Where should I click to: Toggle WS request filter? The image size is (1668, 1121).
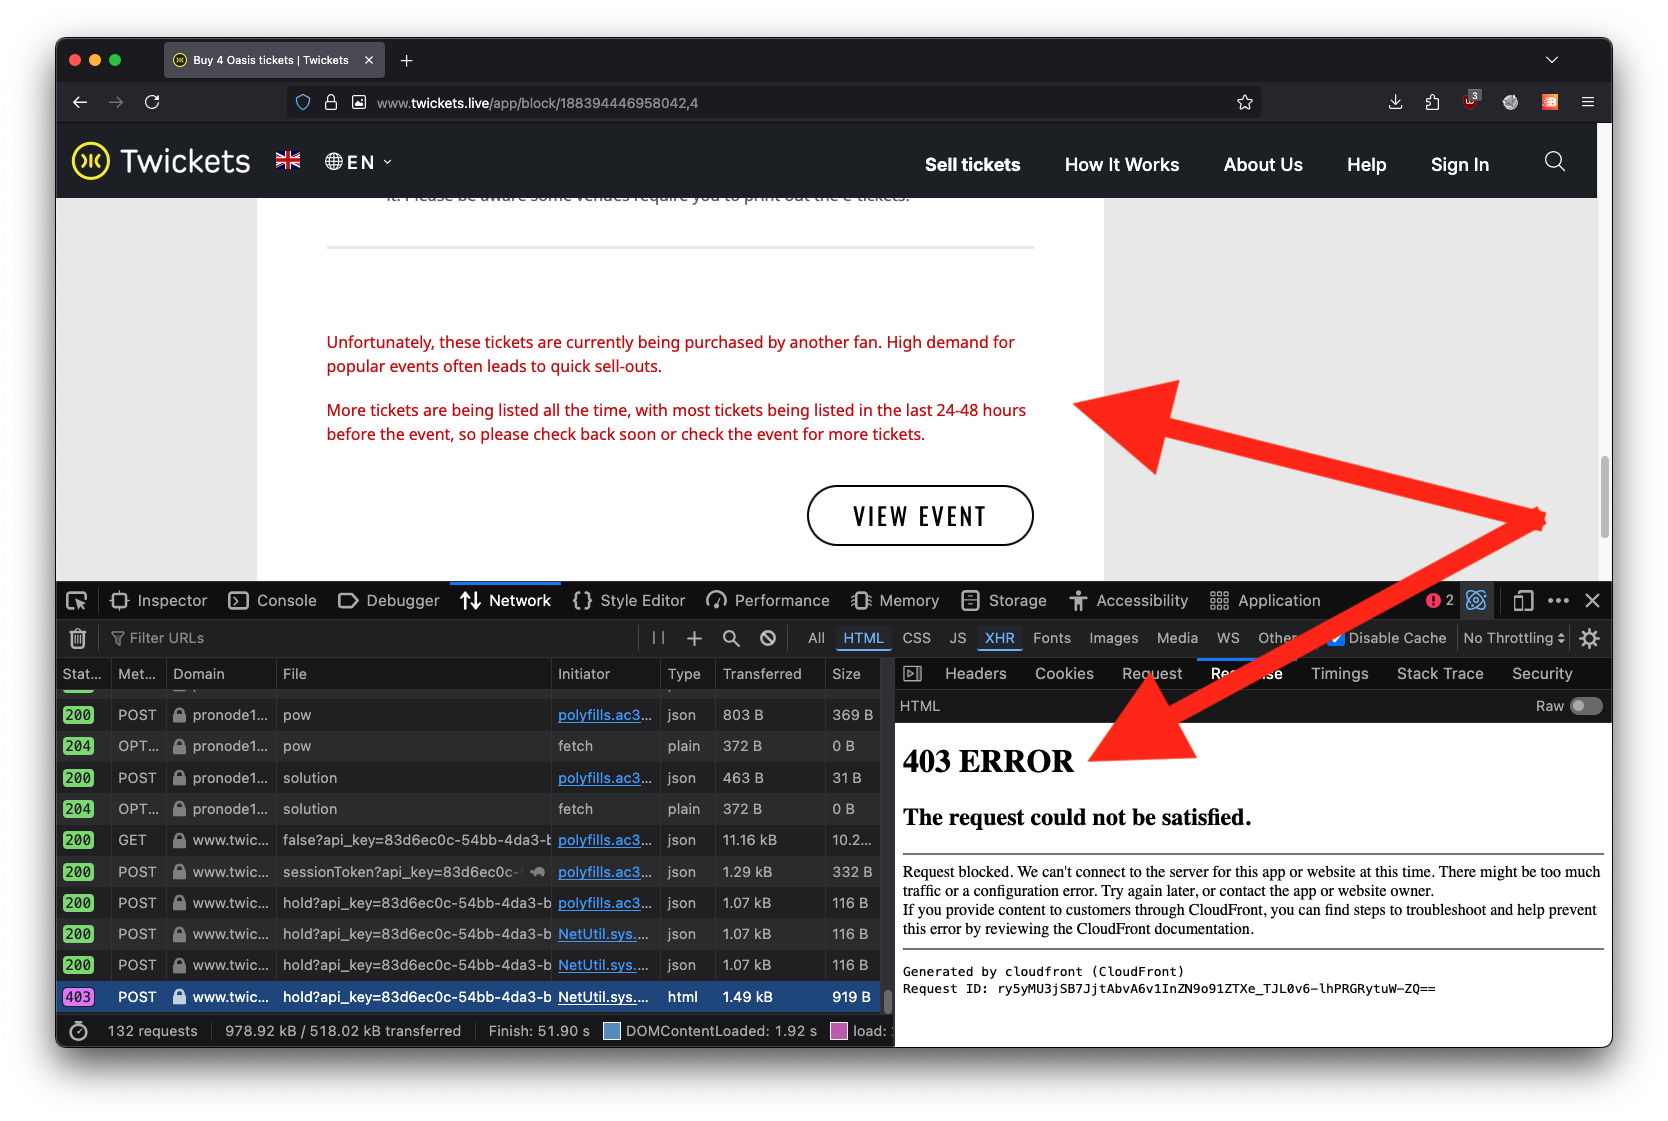pyautogui.click(x=1228, y=638)
